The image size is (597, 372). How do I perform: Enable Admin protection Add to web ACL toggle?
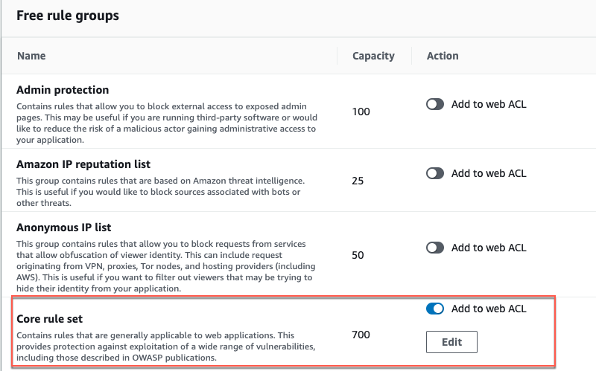pos(435,104)
